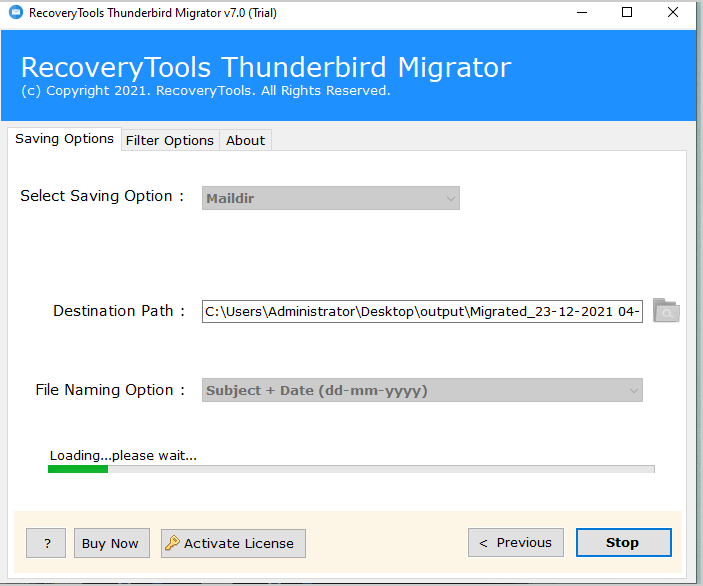Click the copyright 2021 RecoveryTools text
703x586 pixels.
(x=206, y=91)
